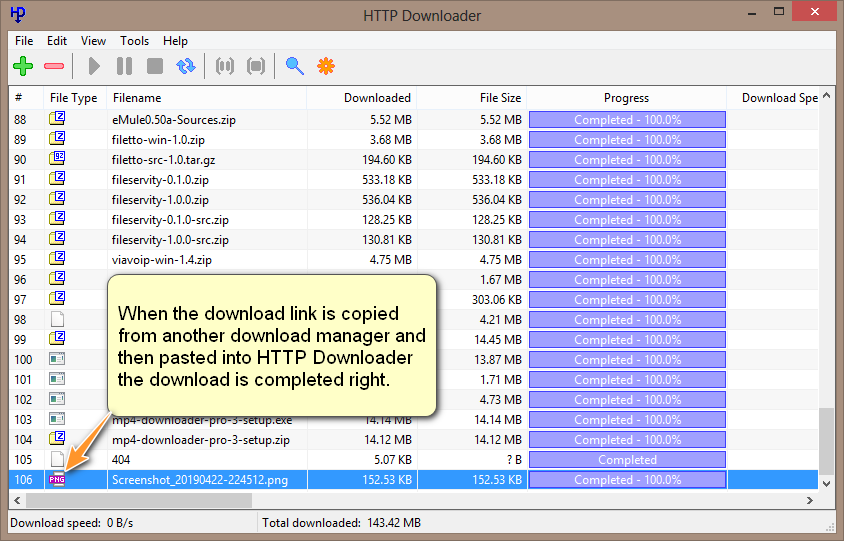Select fileservity-1.0.0-src.zip row
The height and width of the screenshot is (541, 844).
coord(413,240)
